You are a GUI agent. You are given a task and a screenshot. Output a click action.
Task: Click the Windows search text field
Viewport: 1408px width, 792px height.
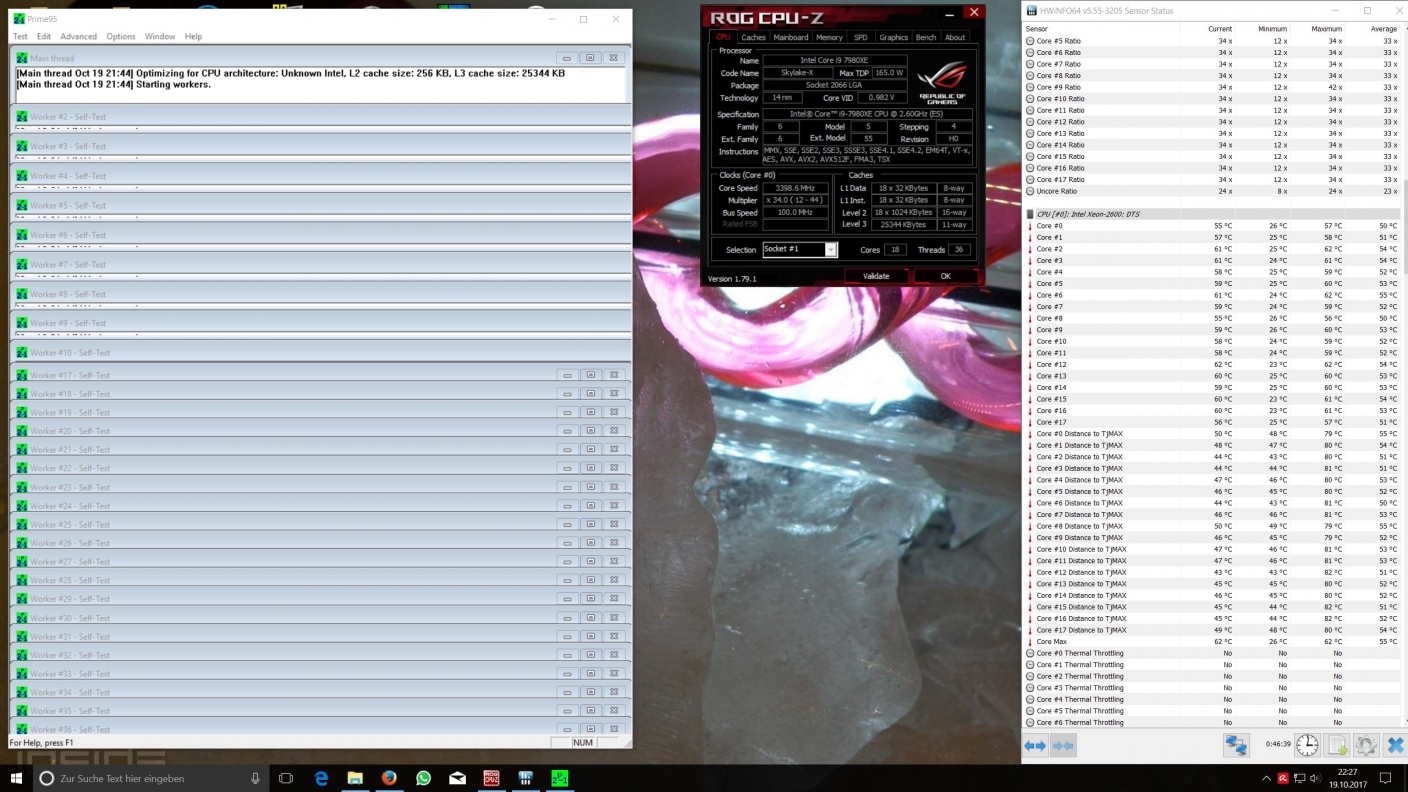tap(150, 778)
